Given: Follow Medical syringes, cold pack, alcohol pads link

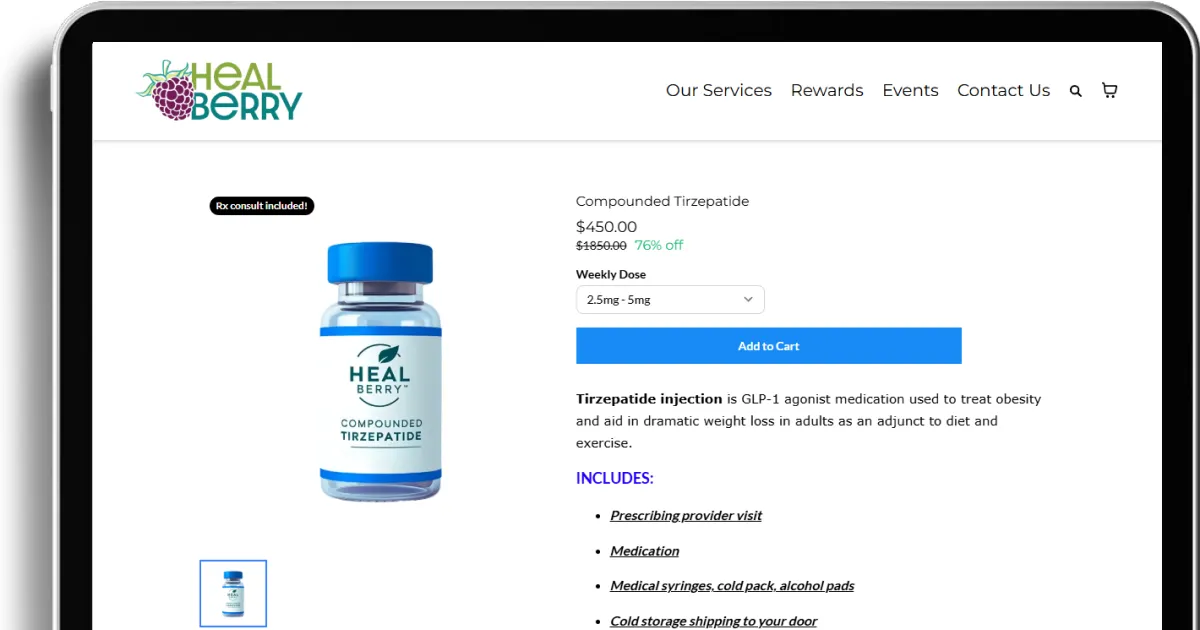Looking at the screenshot, I should coord(732,586).
